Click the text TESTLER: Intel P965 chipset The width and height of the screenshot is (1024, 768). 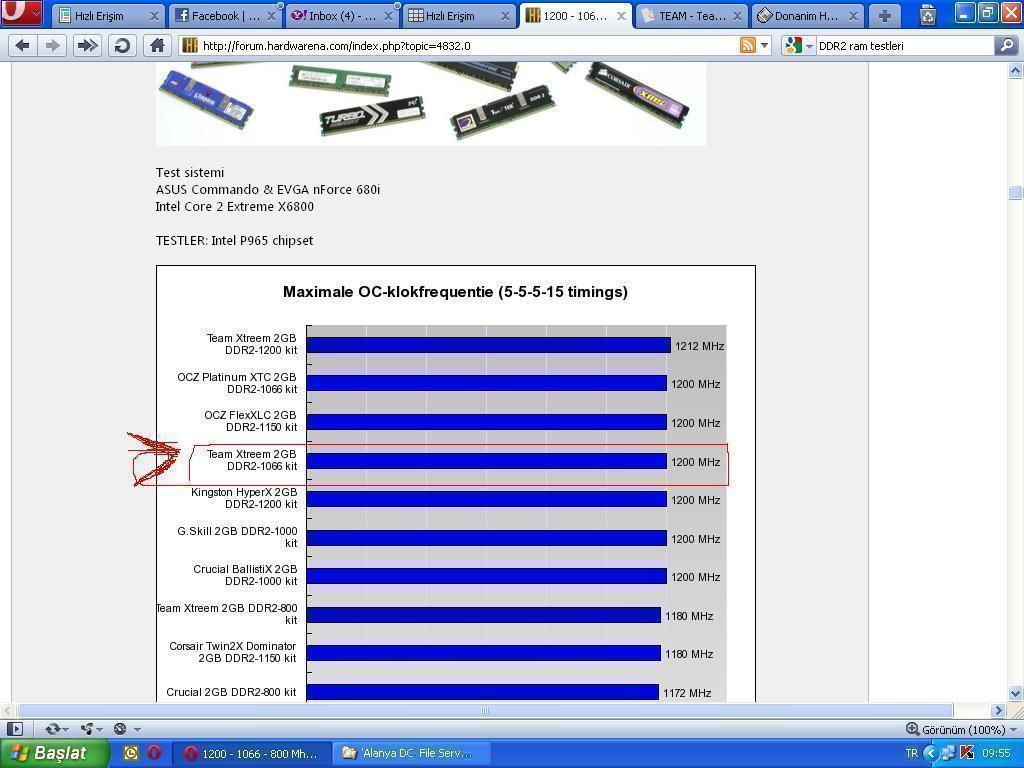pos(234,240)
